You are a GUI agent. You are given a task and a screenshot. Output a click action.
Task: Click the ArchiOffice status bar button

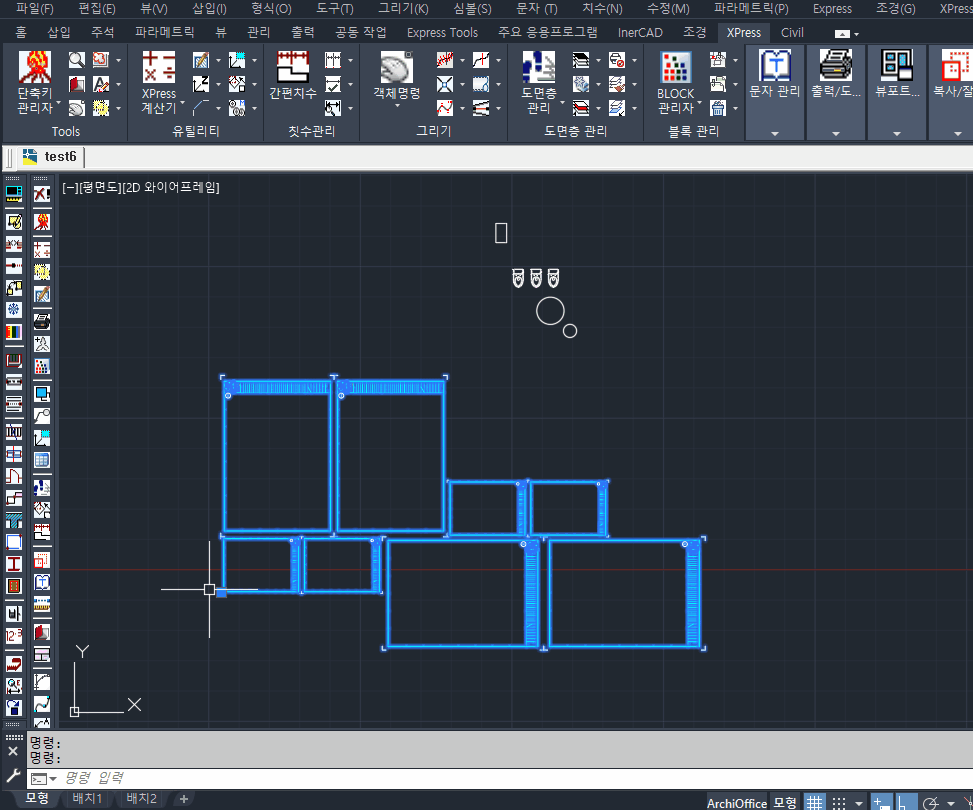pos(737,803)
